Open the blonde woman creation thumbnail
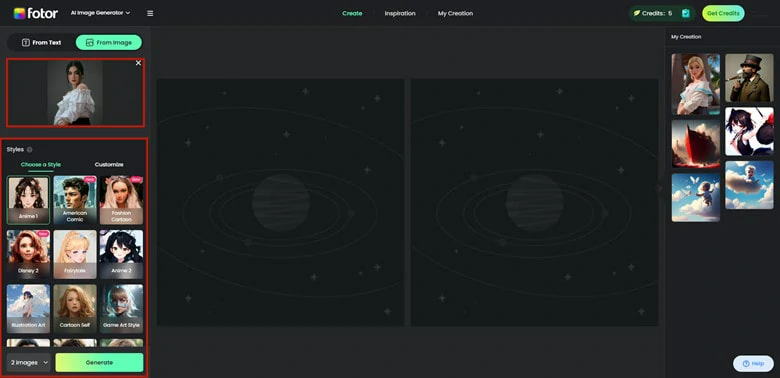This screenshot has height=378, width=780. click(695, 85)
